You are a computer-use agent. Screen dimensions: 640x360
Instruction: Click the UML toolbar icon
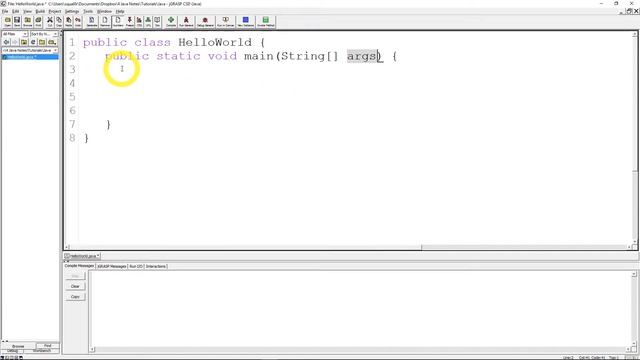(148, 22)
